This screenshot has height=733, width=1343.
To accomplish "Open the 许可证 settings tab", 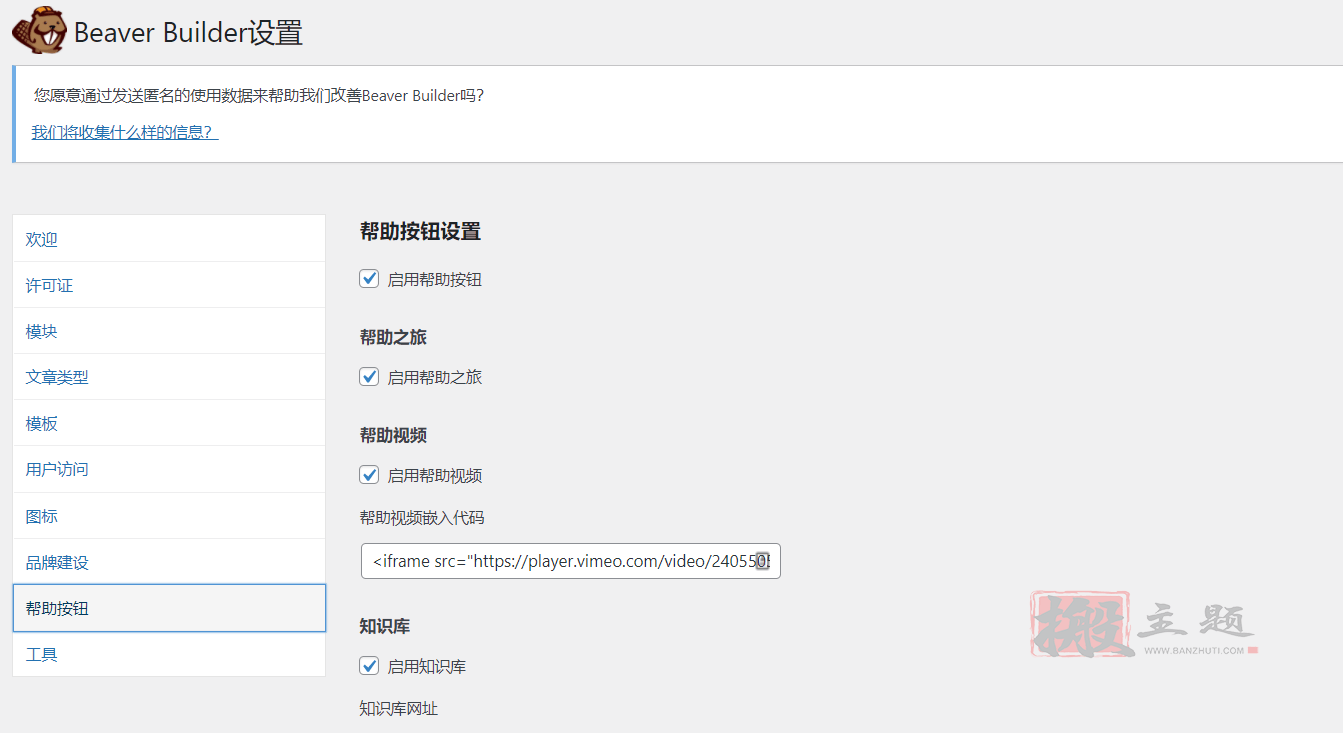I will click(169, 285).
